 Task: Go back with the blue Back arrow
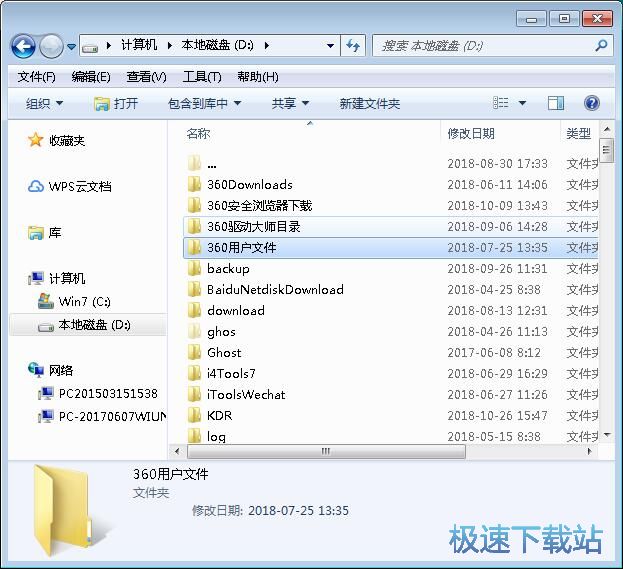[x=23, y=46]
